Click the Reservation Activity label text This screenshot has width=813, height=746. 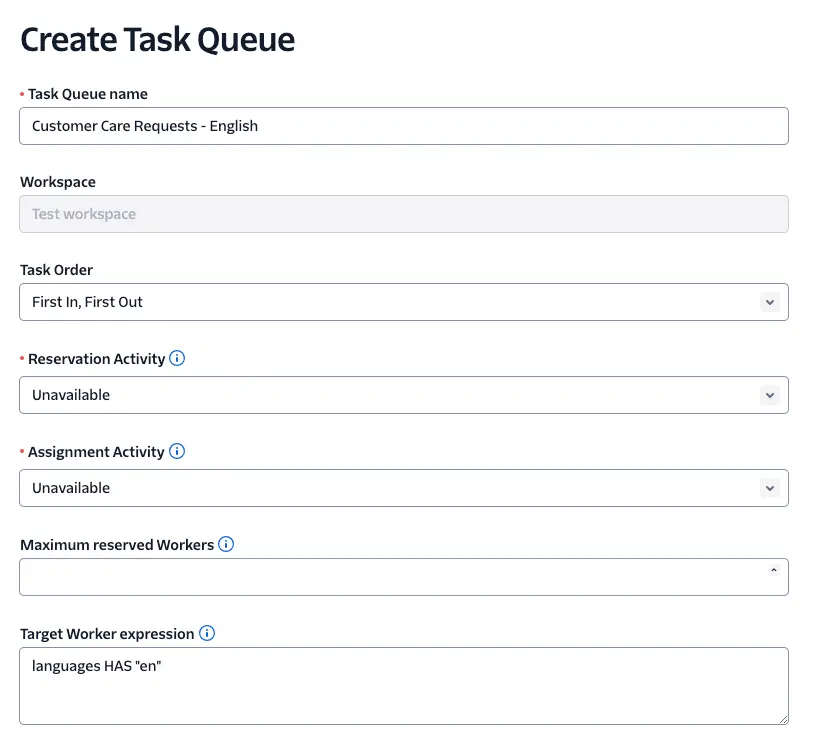(96, 359)
